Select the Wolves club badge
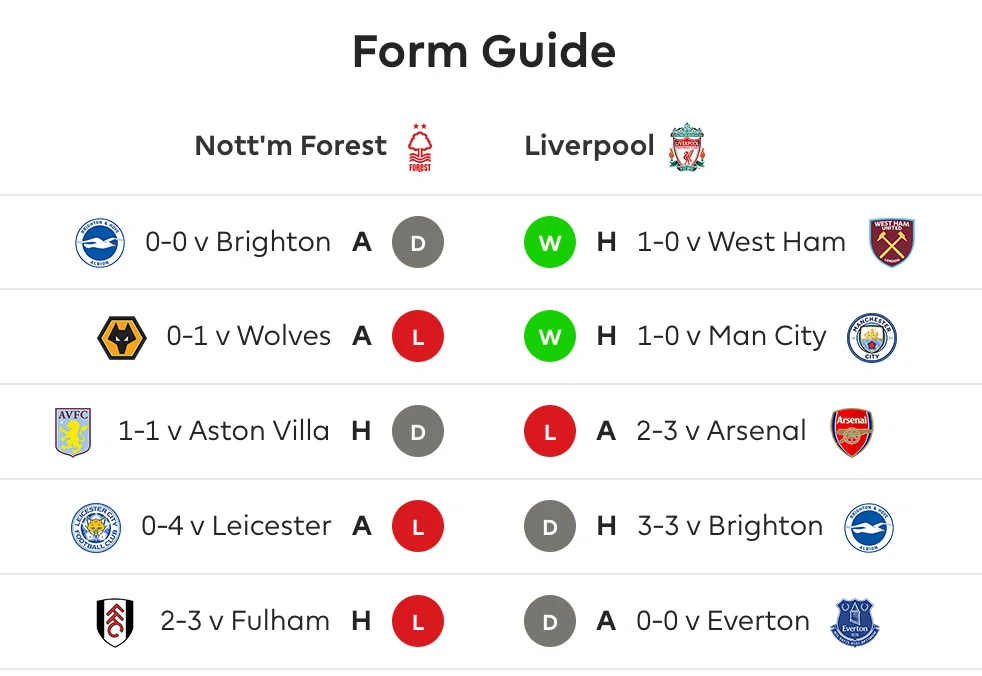This screenshot has height=676, width=982. (122, 338)
